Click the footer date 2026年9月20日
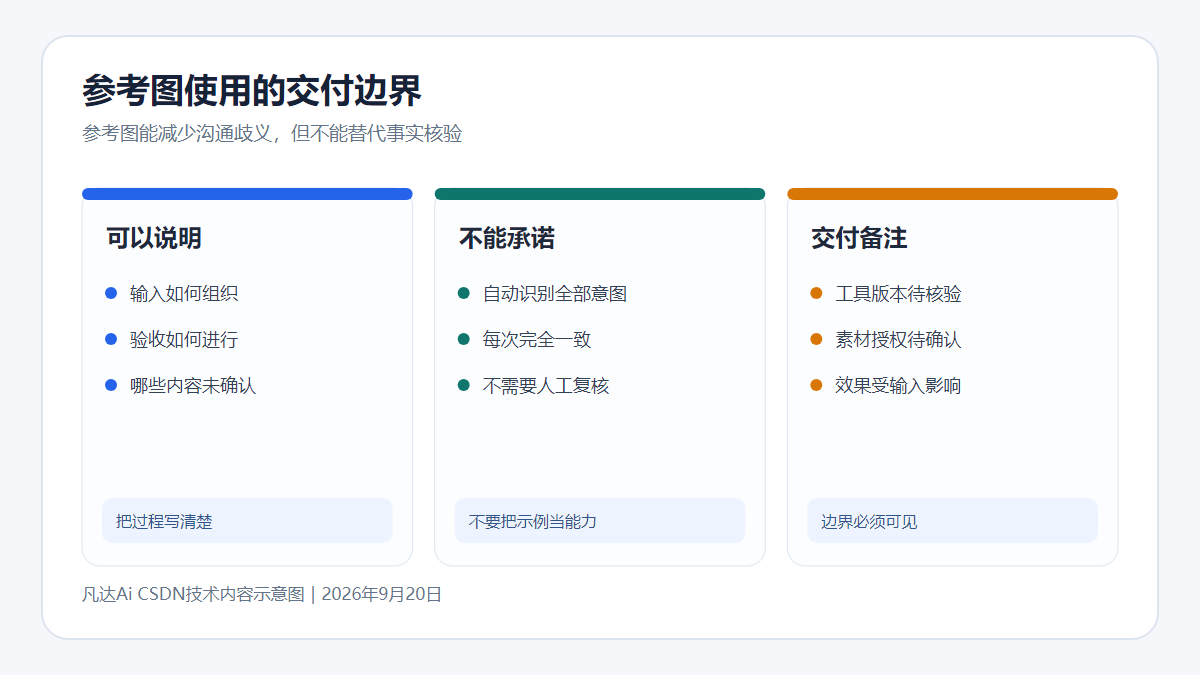This screenshot has height=675, width=1200. pos(382,594)
